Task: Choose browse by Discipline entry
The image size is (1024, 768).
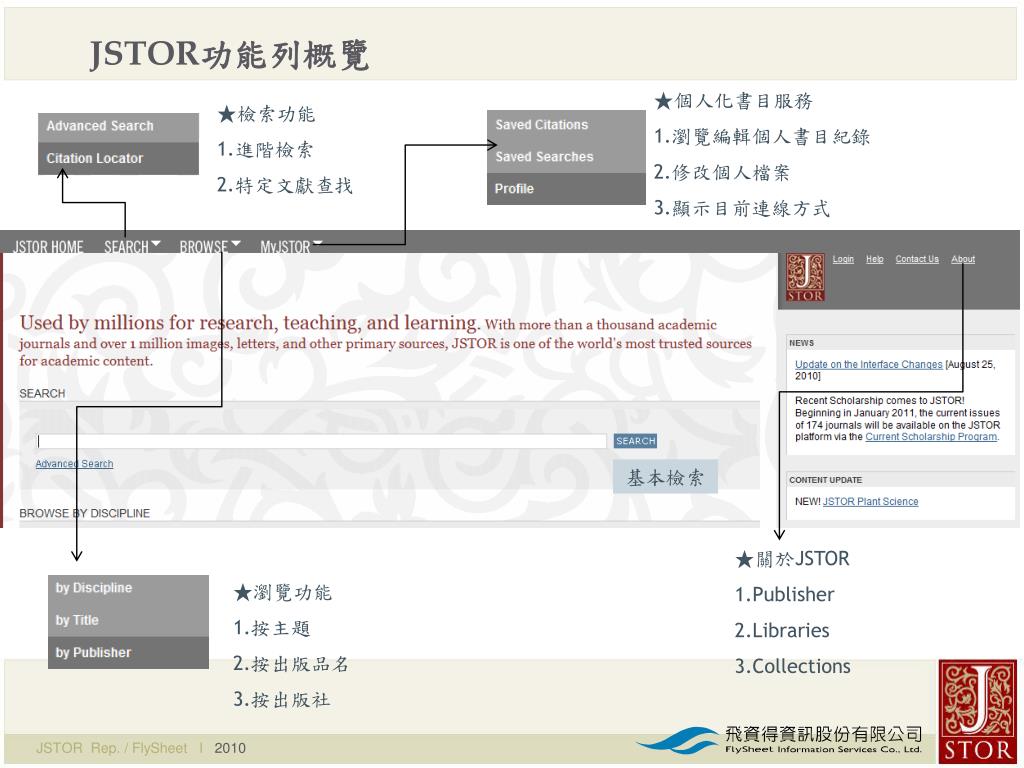Action: point(128,588)
